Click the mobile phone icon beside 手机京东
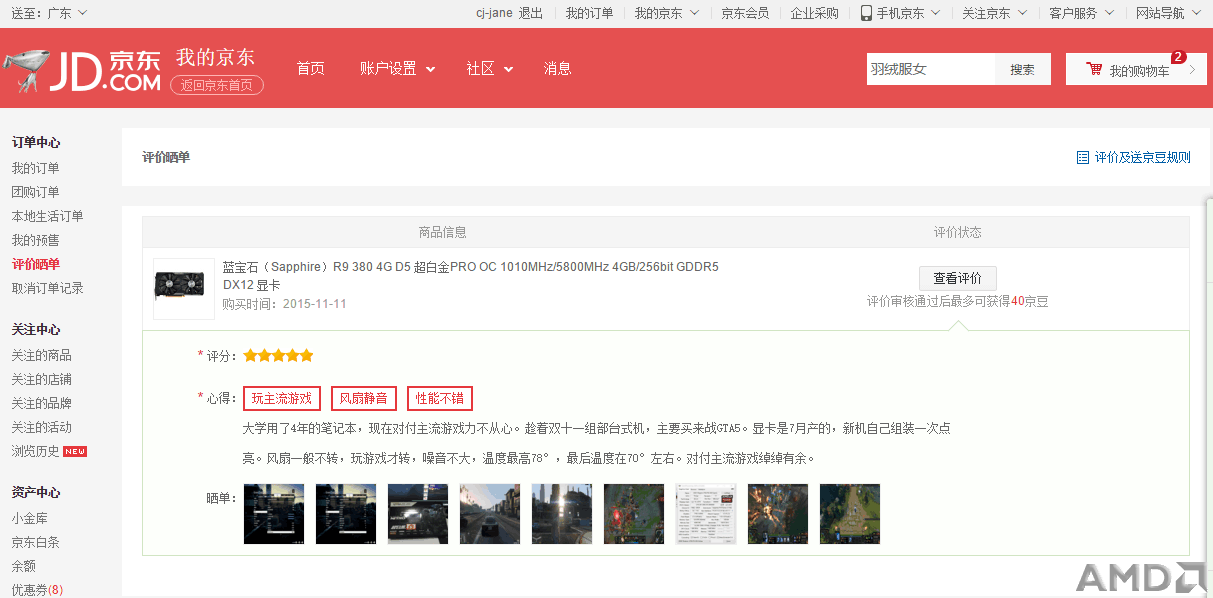The image size is (1213, 598). pyautogui.click(x=866, y=13)
